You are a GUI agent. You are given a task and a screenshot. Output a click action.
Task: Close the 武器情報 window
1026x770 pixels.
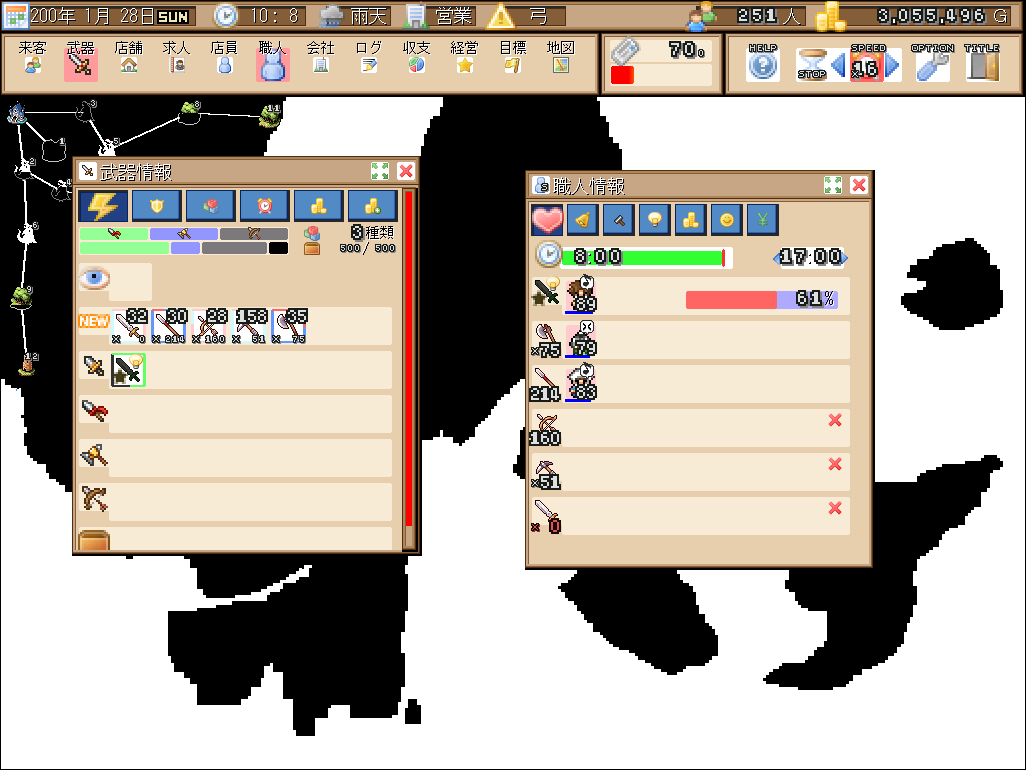pos(406,171)
